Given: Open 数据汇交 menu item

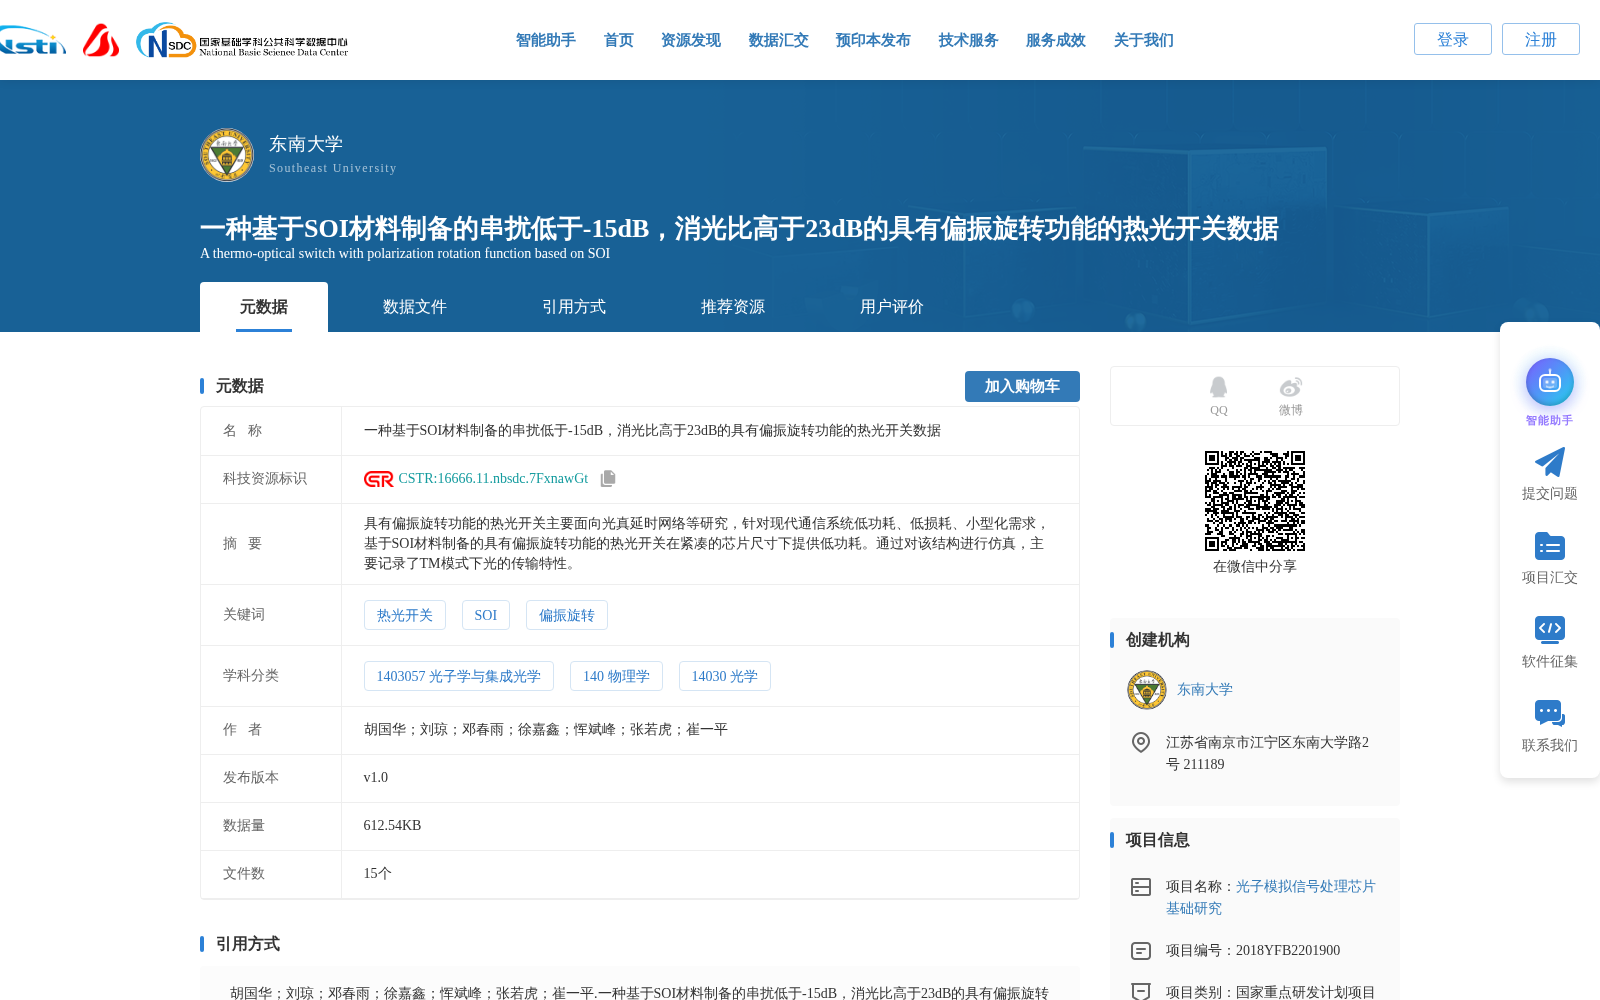Looking at the screenshot, I should pos(778,40).
